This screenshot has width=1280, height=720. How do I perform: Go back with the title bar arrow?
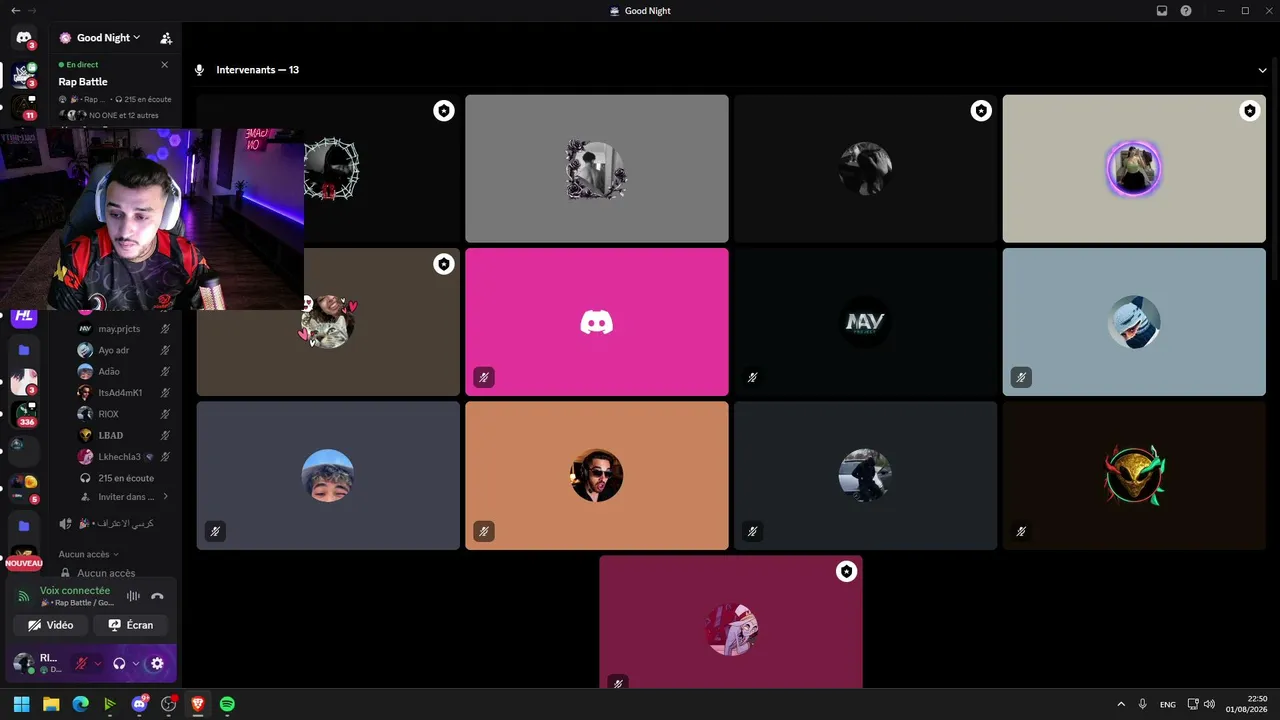click(15, 10)
